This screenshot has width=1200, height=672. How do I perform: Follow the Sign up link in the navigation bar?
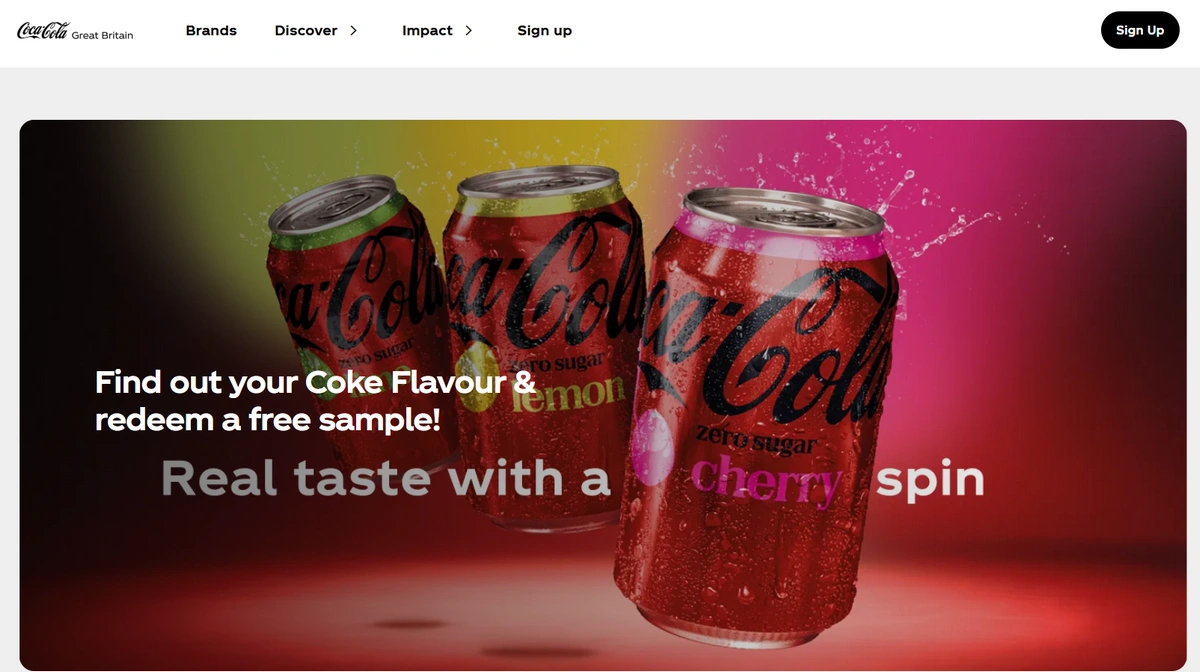coord(544,30)
